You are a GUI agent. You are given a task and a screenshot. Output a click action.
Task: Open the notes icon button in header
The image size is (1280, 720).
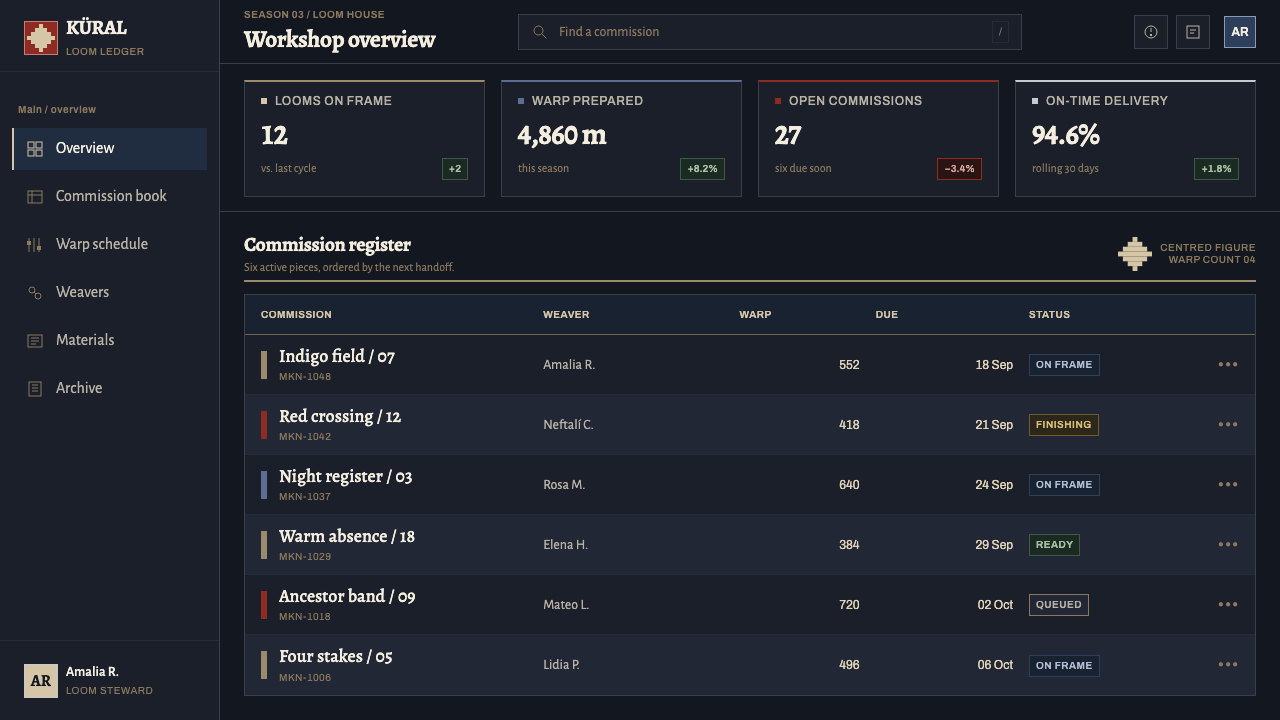coord(1193,32)
